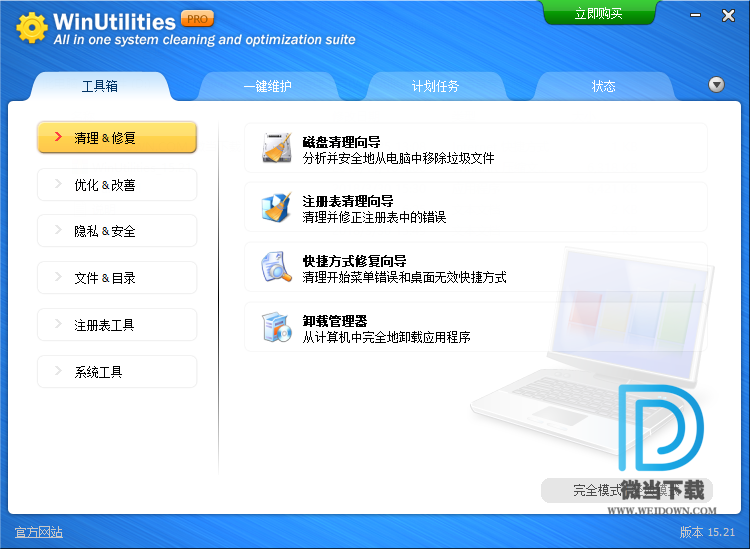
Task: Click the chevron beside 文件 & 目录
Action: point(58,276)
